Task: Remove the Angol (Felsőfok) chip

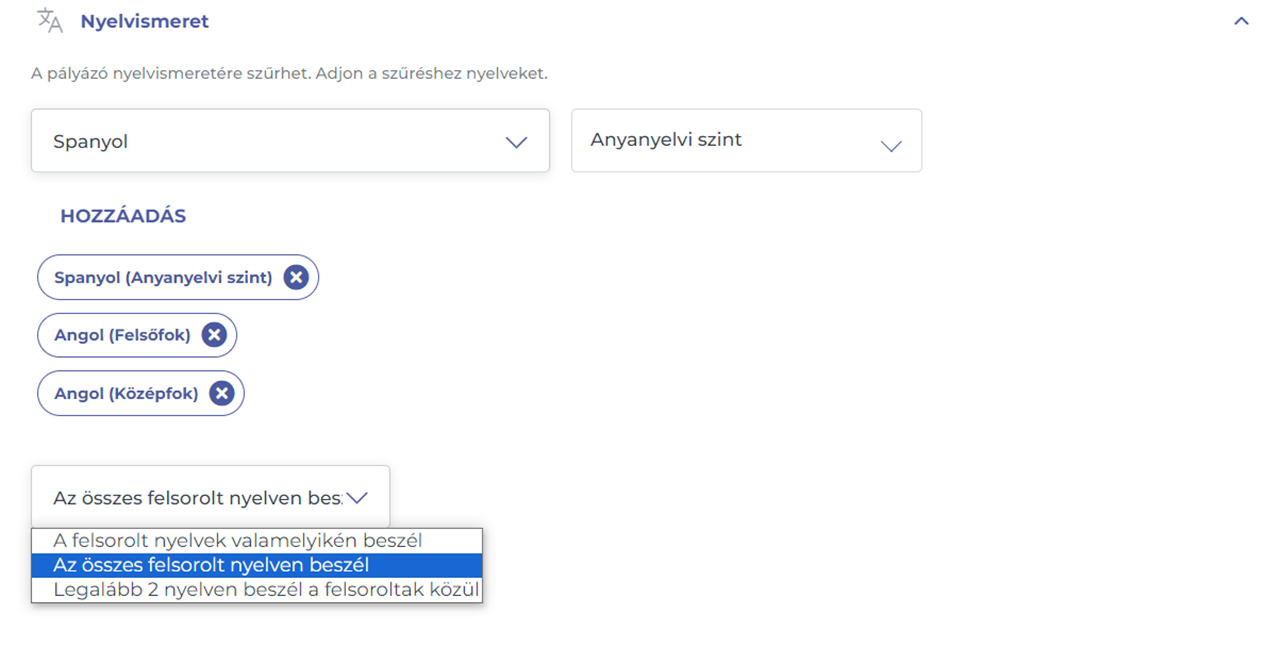Action: coord(214,335)
